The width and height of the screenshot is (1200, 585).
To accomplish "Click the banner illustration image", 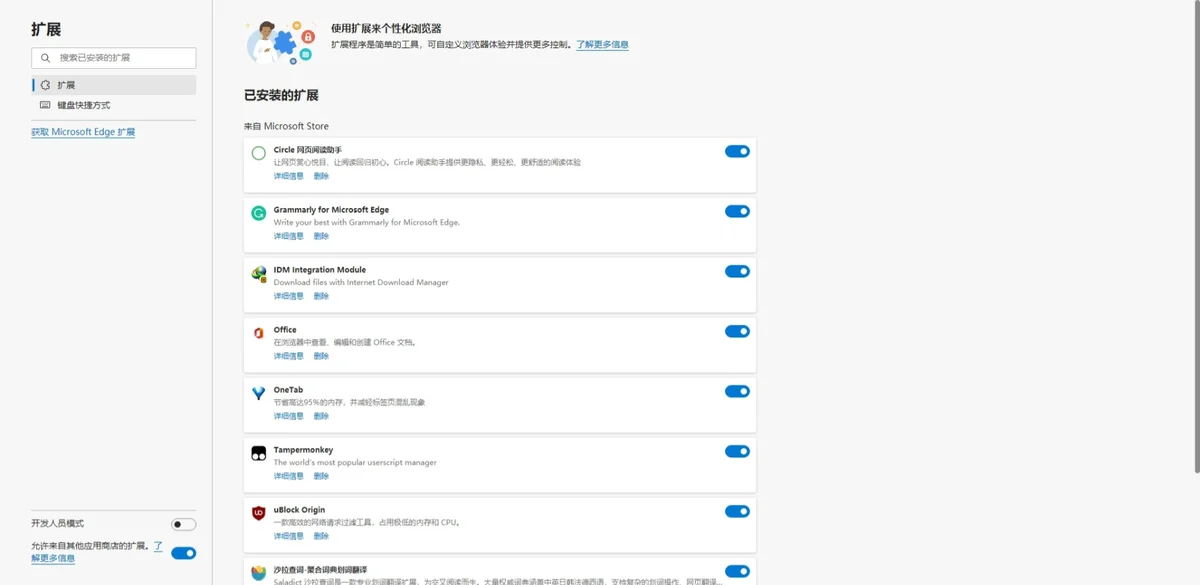I will coord(282,43).
